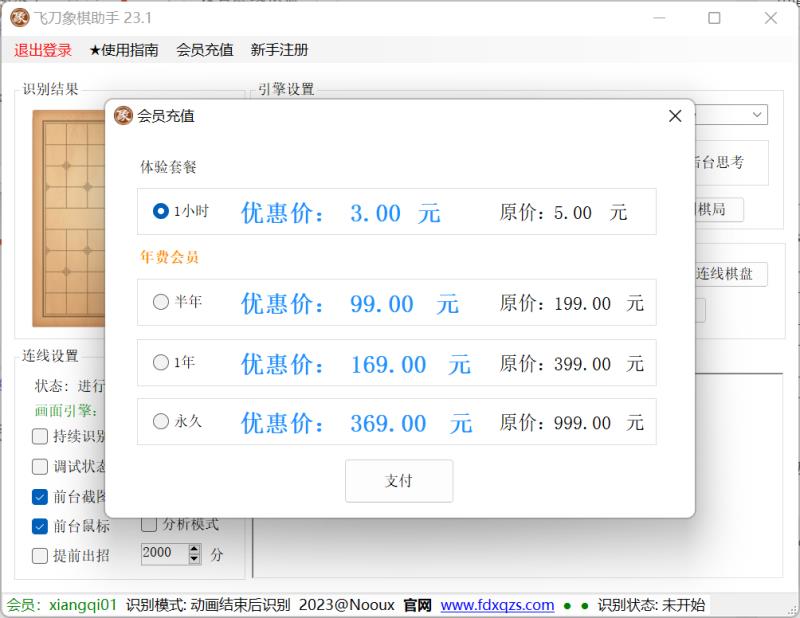Select the 半年 membership option
The width and height of the screenshot is (800, 618).
161,302
